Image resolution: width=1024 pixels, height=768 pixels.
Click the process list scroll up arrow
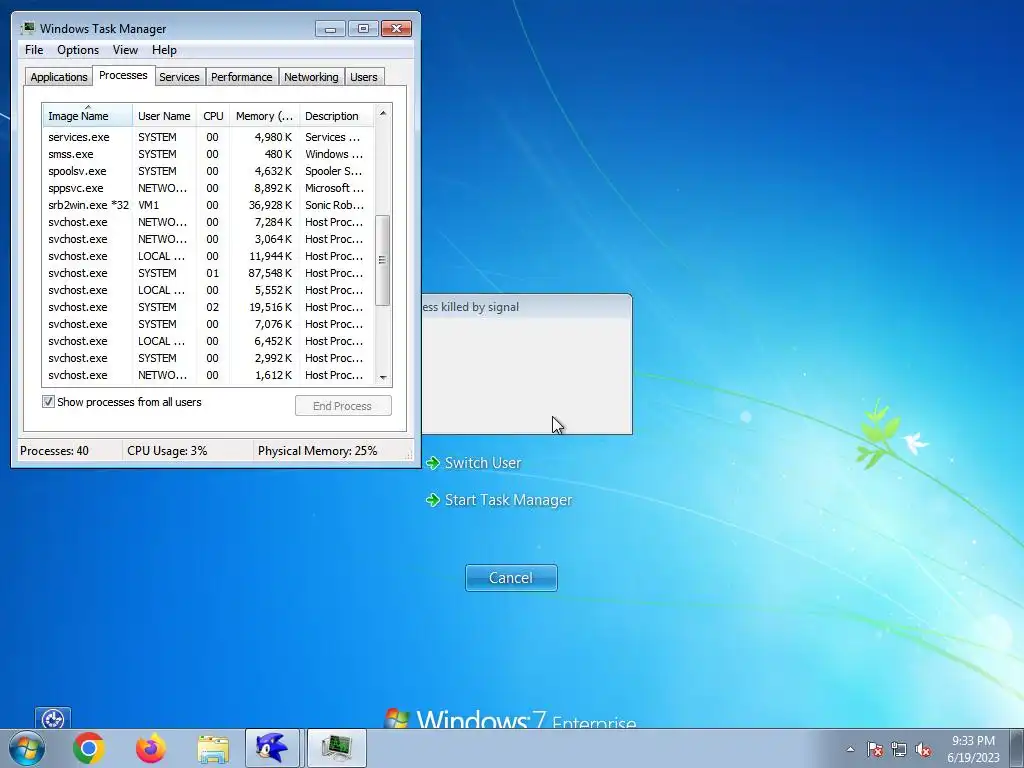383,113
